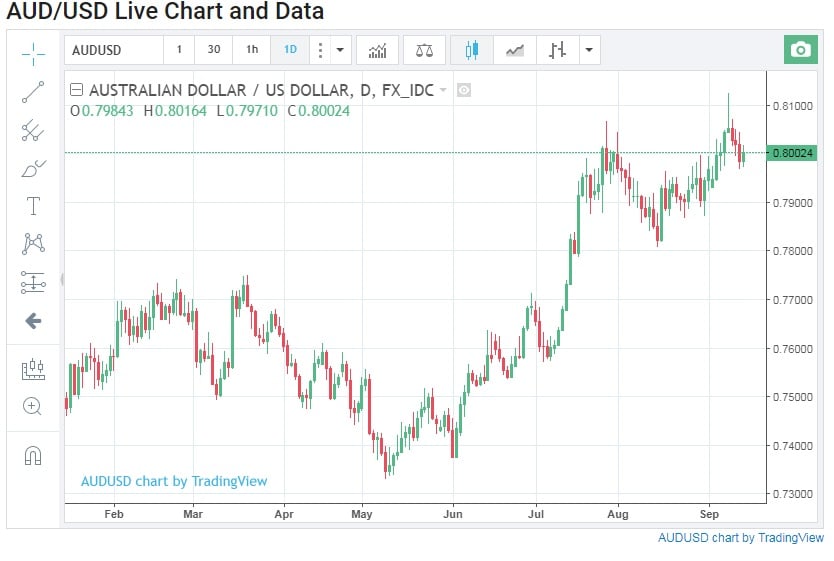Select the crosshair cursor tool
The image size is (834, 561).
click(x=33, y=53)
